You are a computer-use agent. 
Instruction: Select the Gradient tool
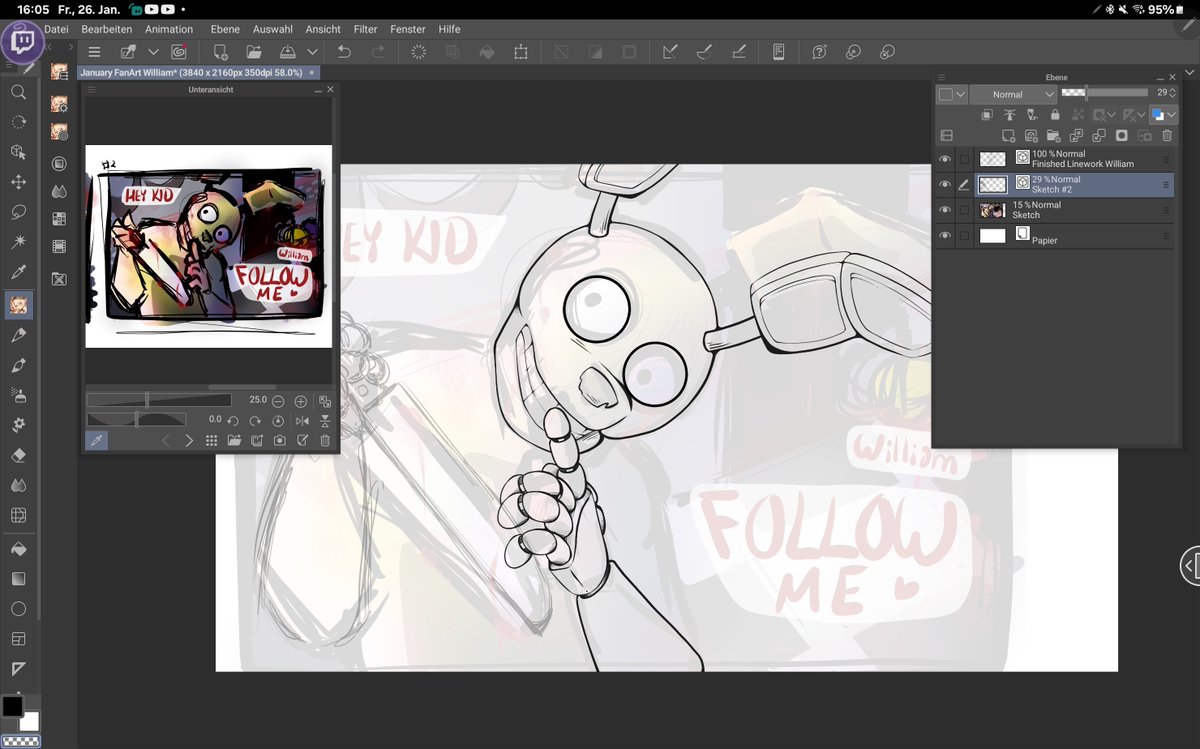point(18,578)
